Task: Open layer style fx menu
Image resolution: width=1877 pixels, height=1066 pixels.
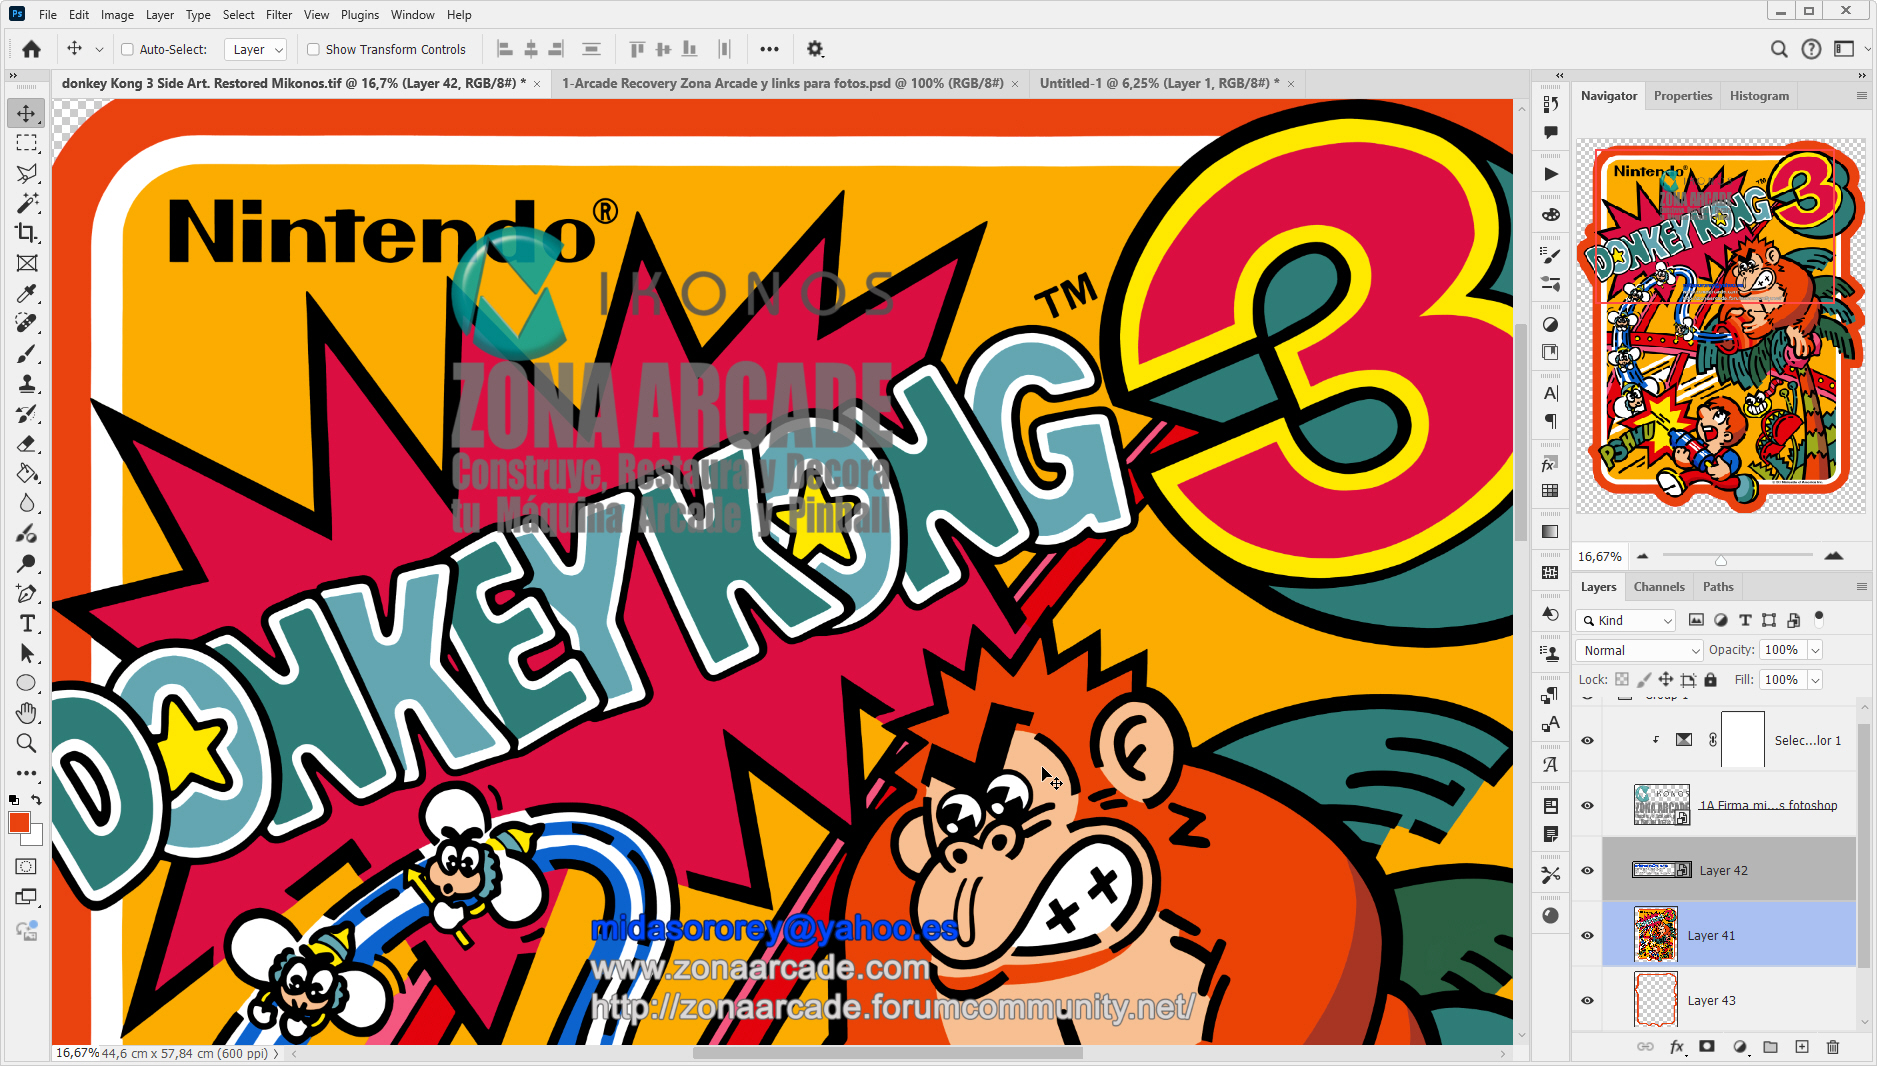Action: click(x=1677, y=1047)
